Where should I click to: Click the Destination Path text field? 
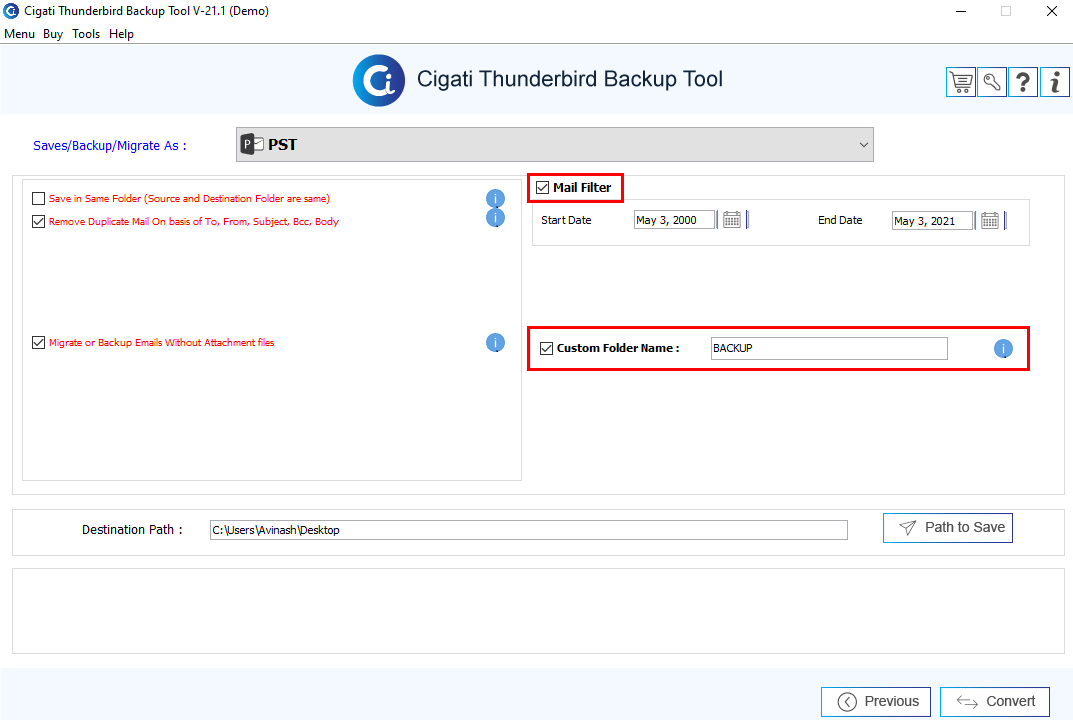click(x=529, y=530)
